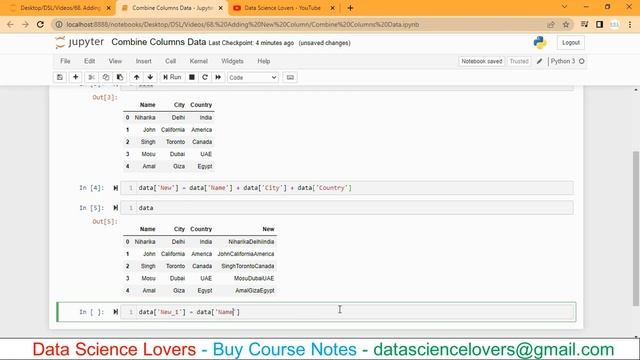Image resolution: width=640 pixels, height=360 pixels.
Task: Open the File menu
Action: point(65,61)
